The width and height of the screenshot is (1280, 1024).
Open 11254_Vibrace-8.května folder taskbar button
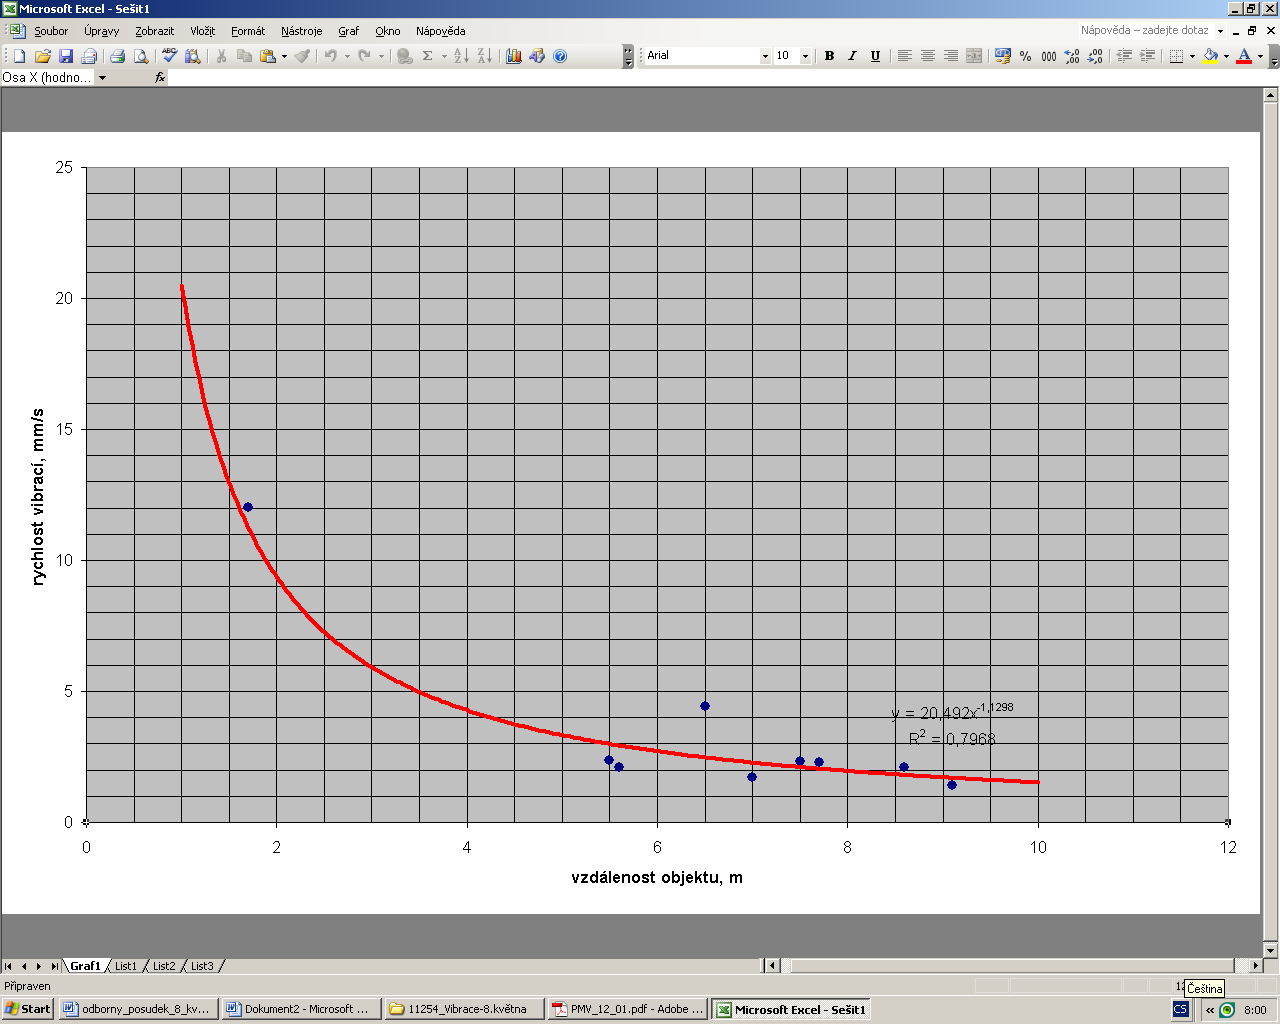point(464,1009)
